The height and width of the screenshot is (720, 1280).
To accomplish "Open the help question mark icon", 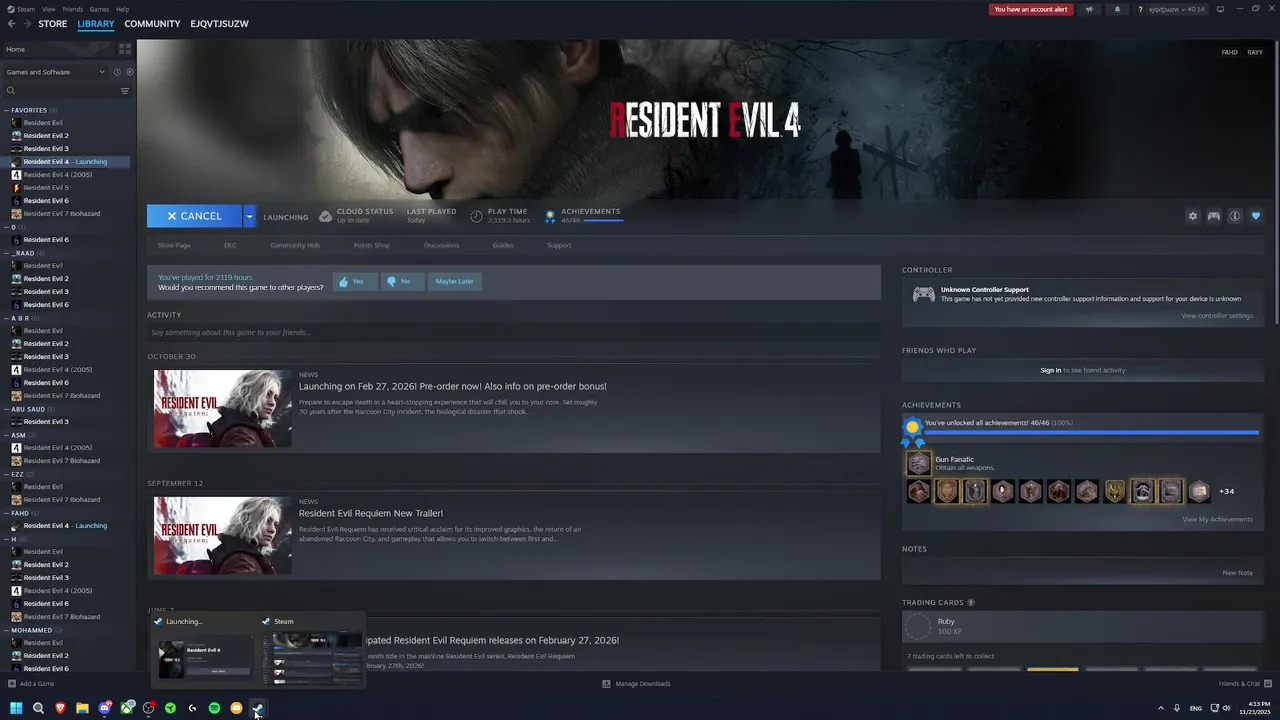I will (1140, 9).
